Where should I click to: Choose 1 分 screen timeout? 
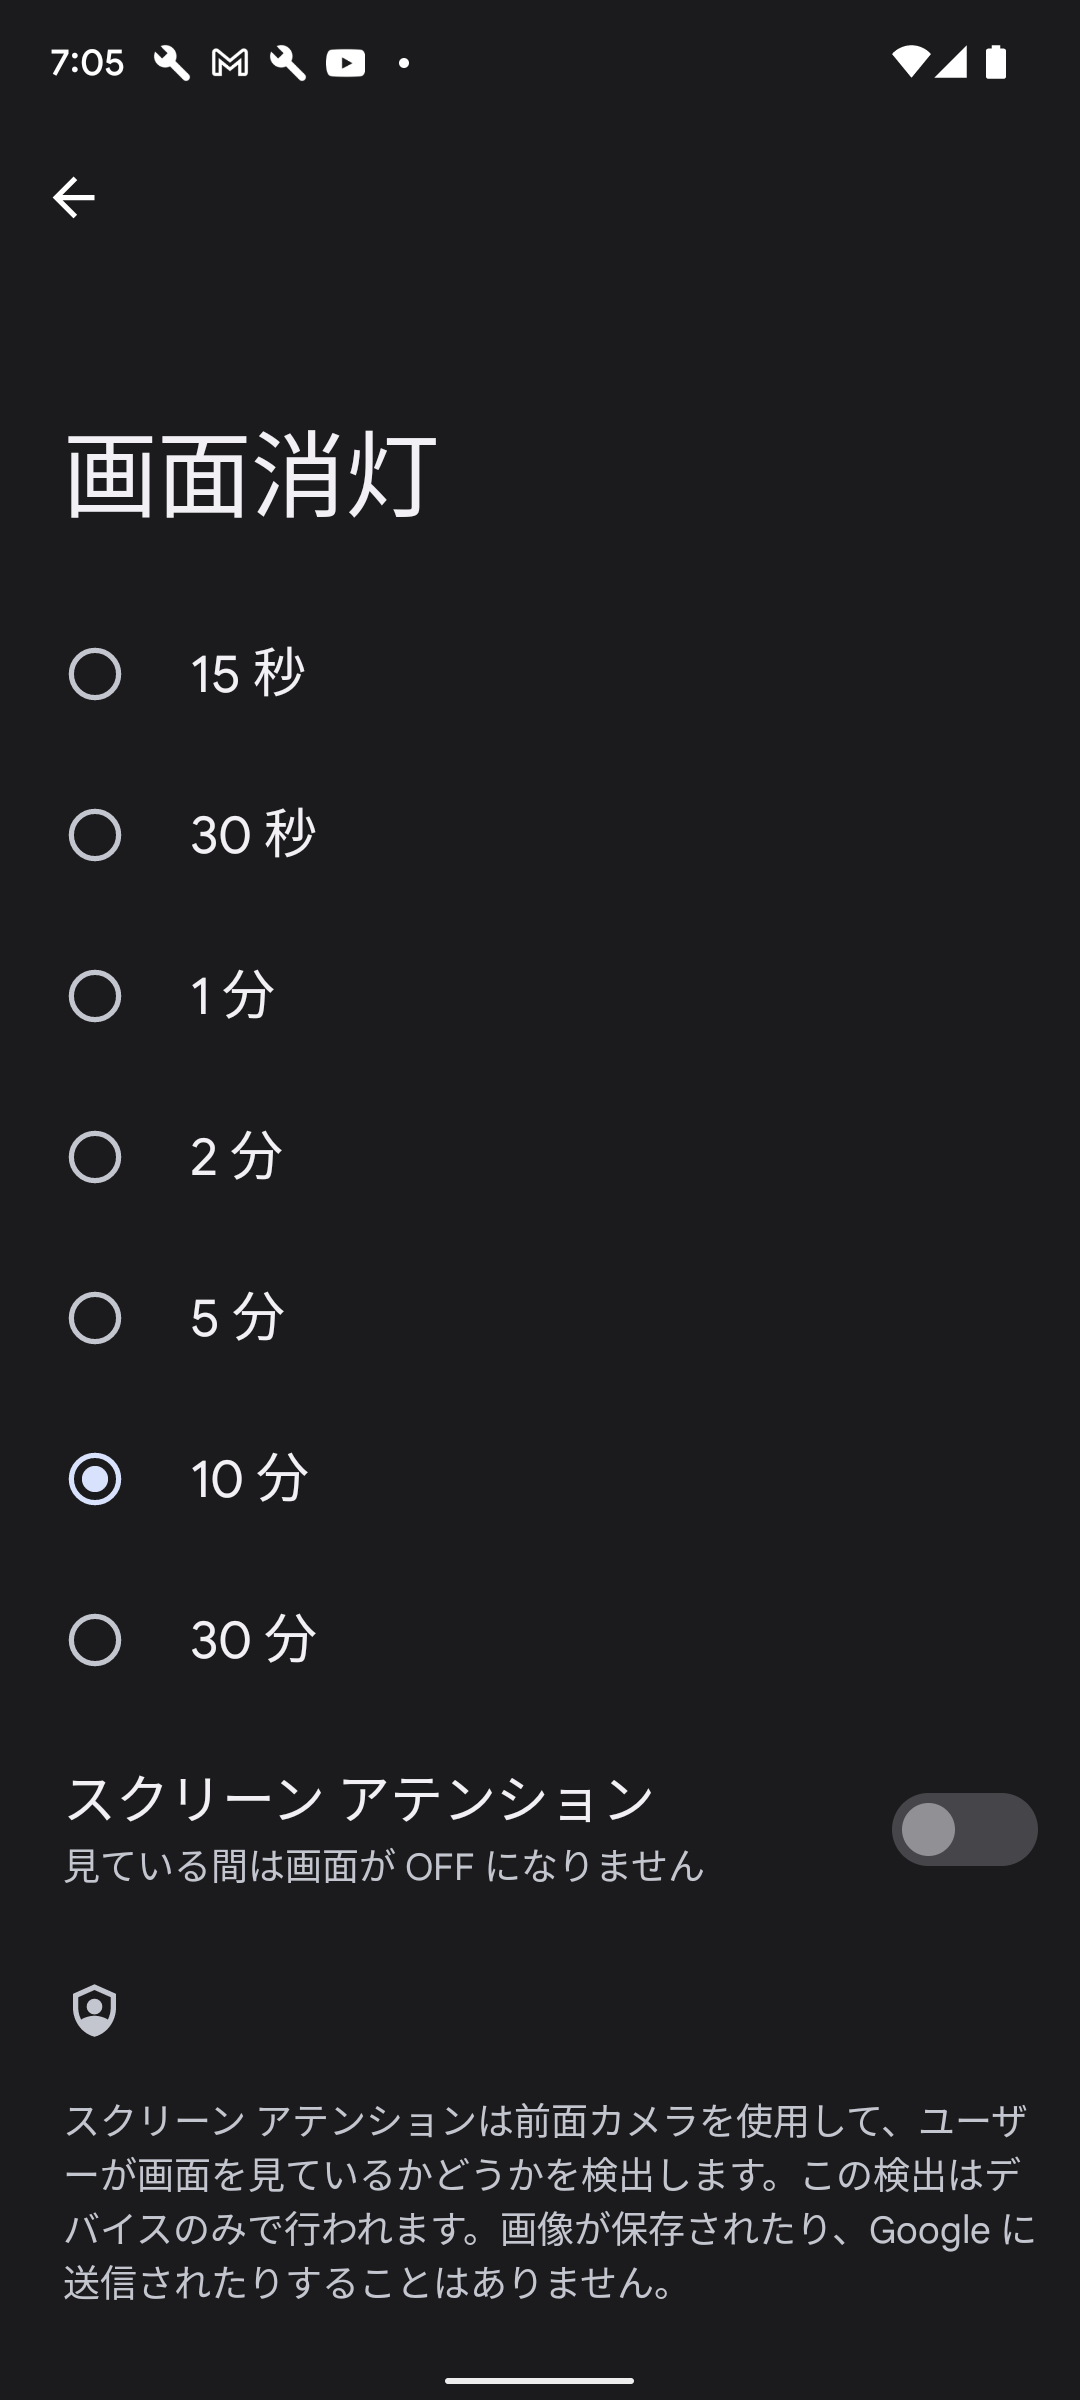click(95, 996)
